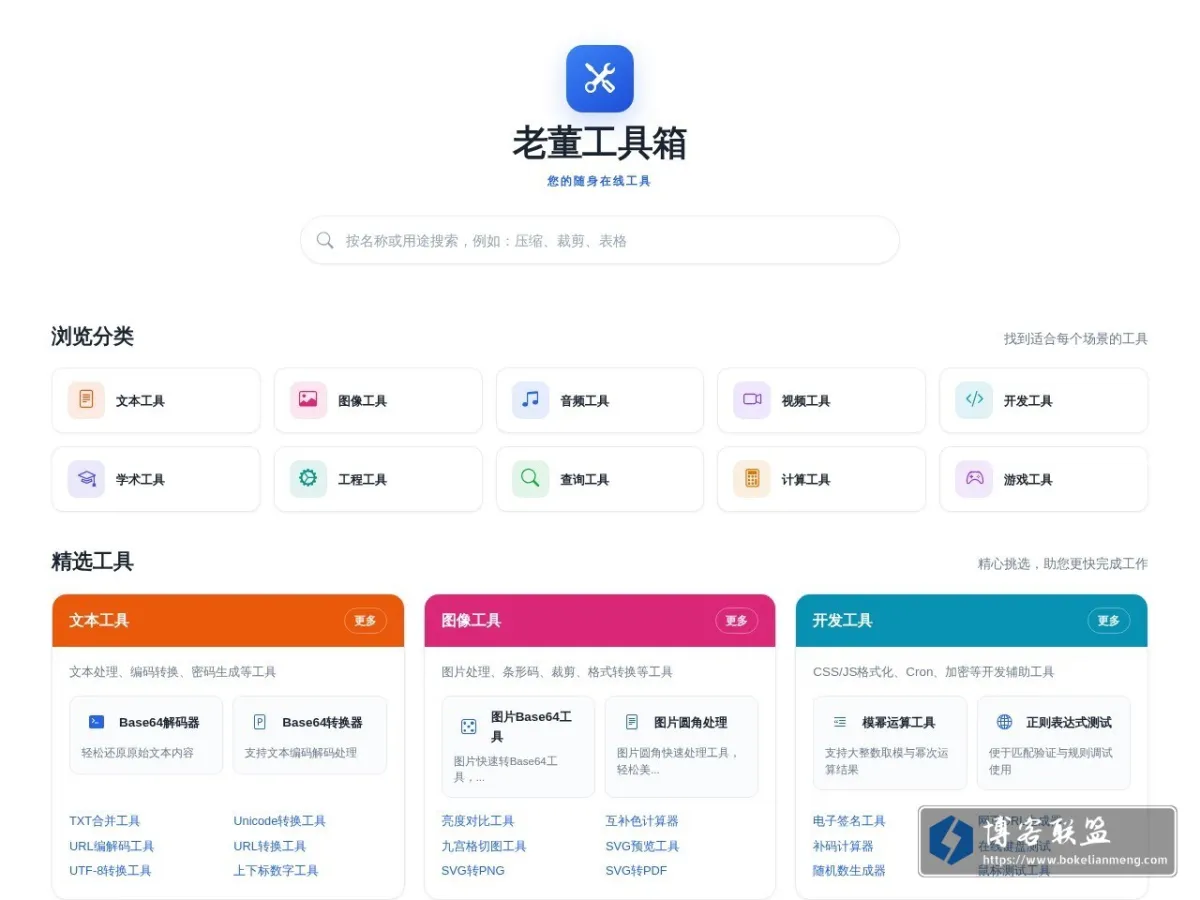Open the 查询工具 category search icon
This screenshot has width=1200, height=900.
(x=530, y=479)
